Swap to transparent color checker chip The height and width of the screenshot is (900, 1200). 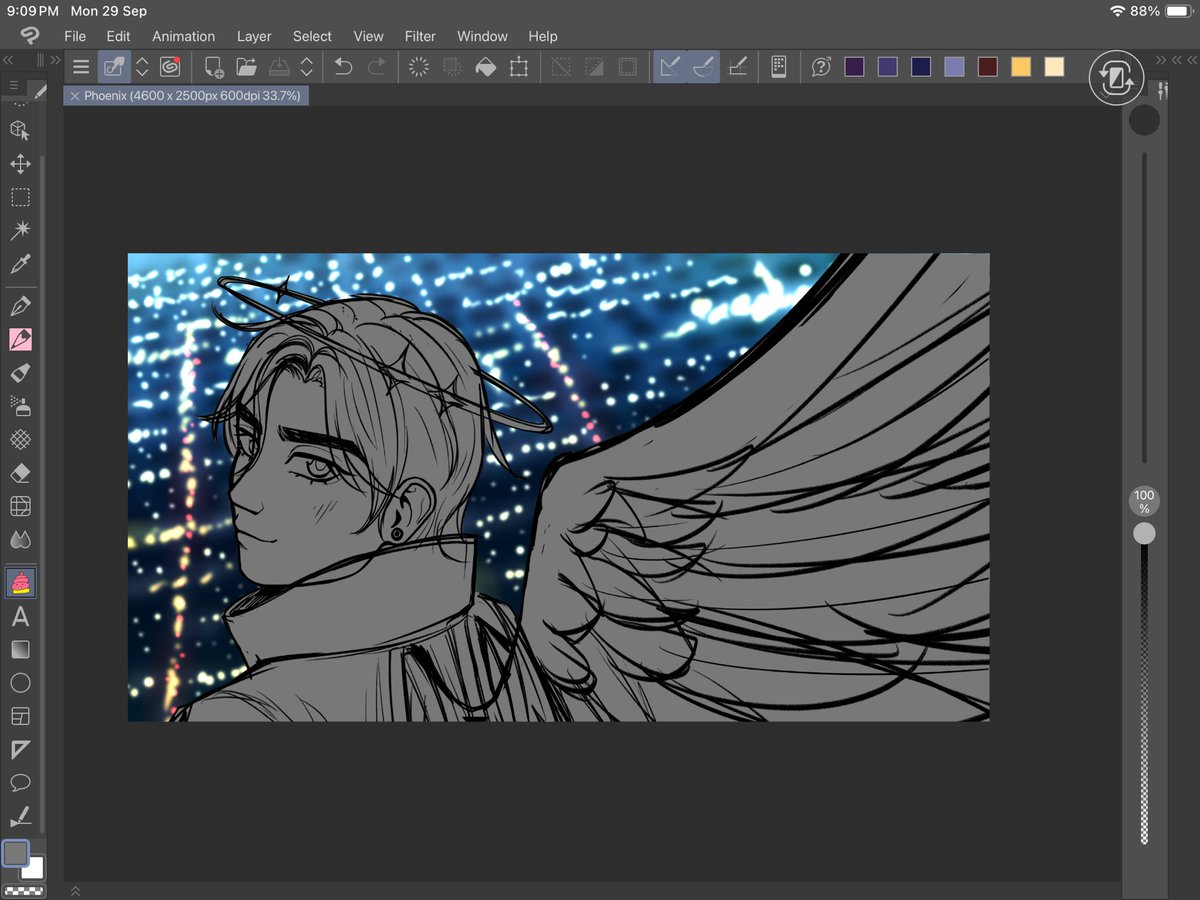[x=24, y=890]
